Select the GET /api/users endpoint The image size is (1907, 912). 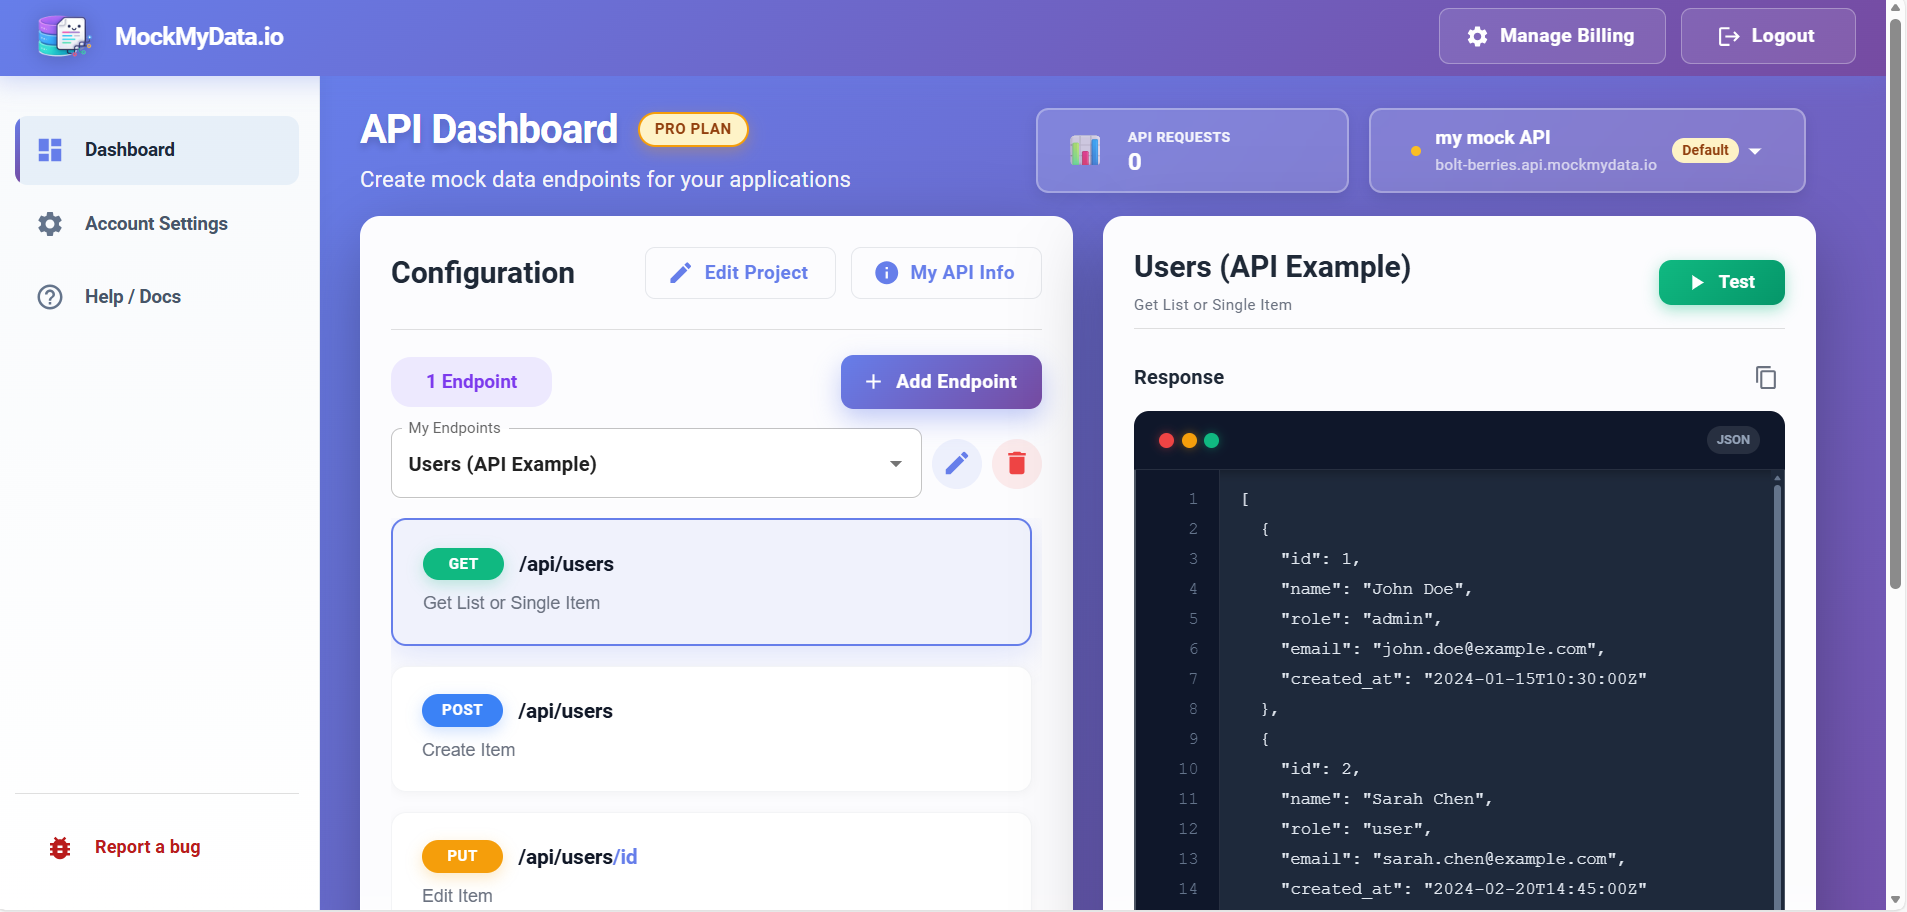[710, 582]
